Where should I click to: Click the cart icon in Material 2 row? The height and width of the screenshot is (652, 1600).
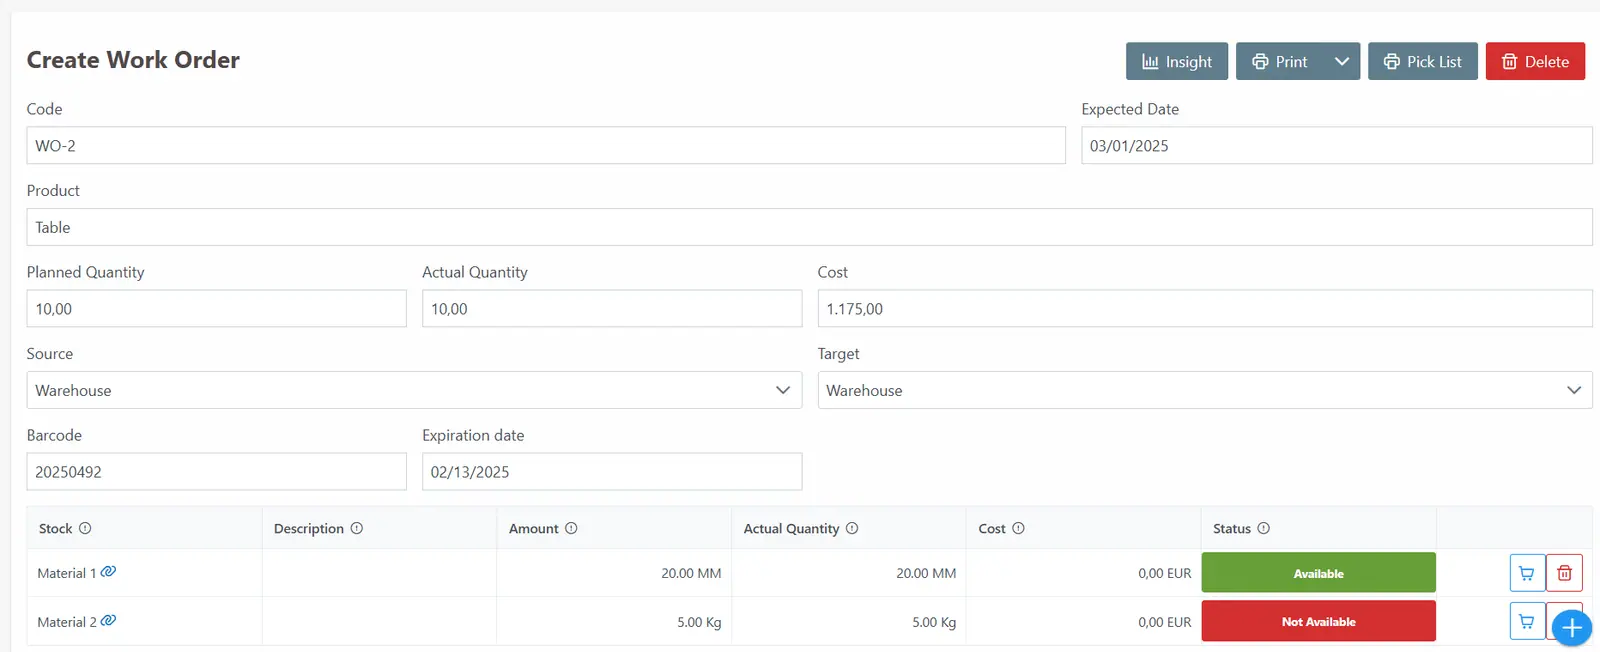(x=1526, y=621)
